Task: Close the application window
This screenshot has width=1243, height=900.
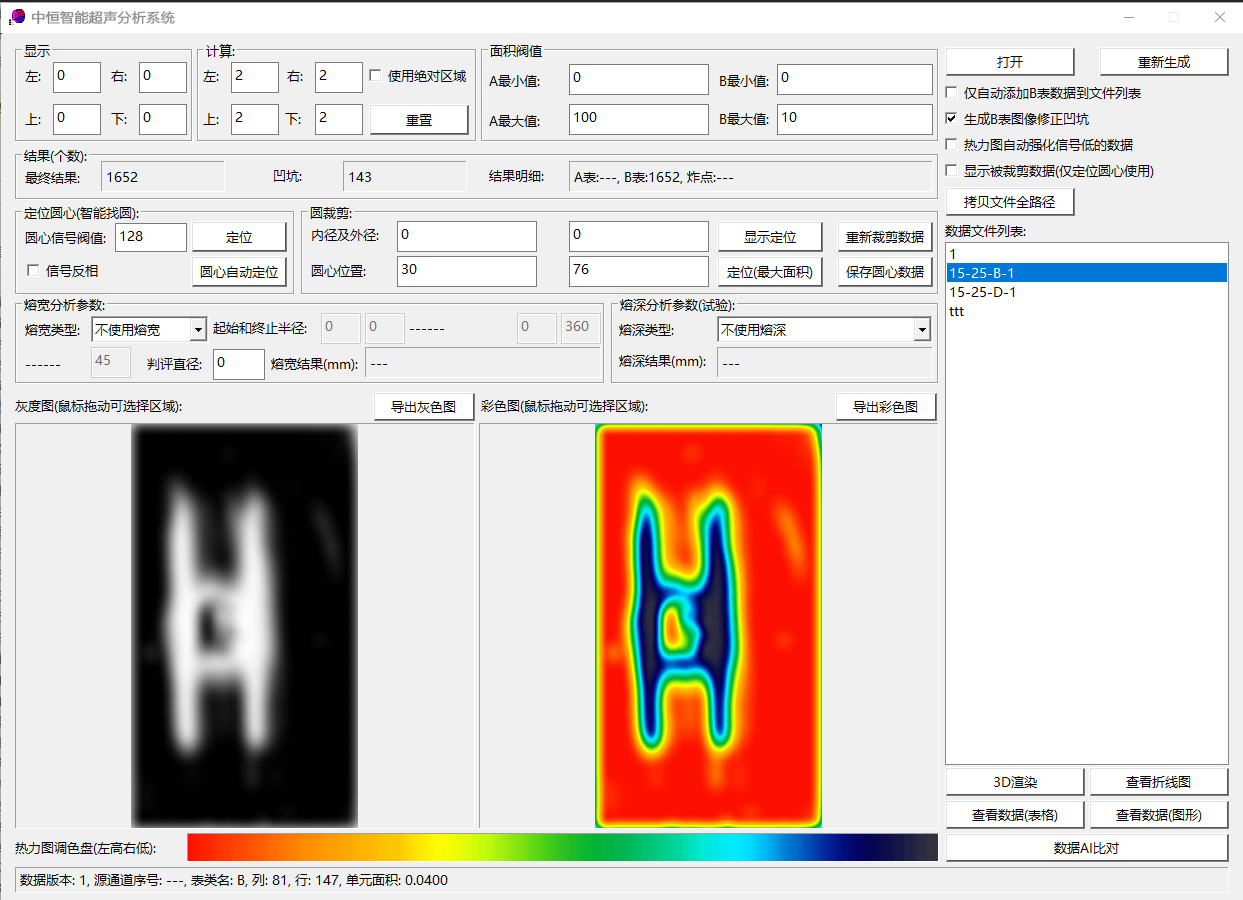Action: tap(1220, 17)
